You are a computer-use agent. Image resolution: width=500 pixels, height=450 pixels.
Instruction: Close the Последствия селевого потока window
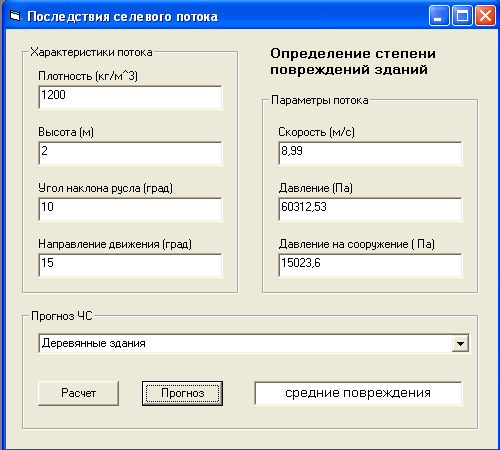pyautogui.click(x=485, y=16)
